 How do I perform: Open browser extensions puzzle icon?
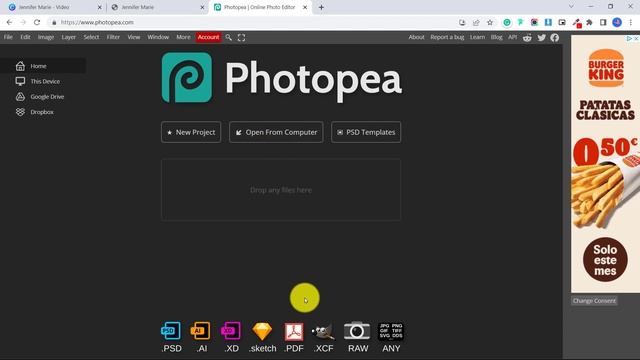[x=589, y=22]
